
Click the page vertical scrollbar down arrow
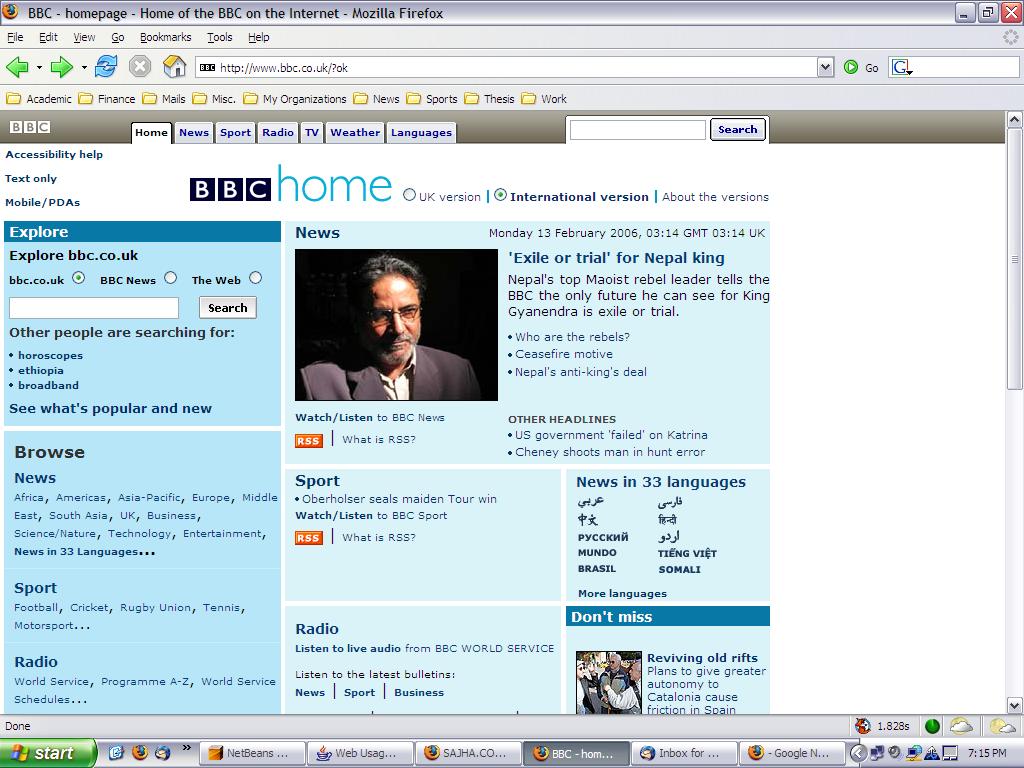pos(1014,704)
